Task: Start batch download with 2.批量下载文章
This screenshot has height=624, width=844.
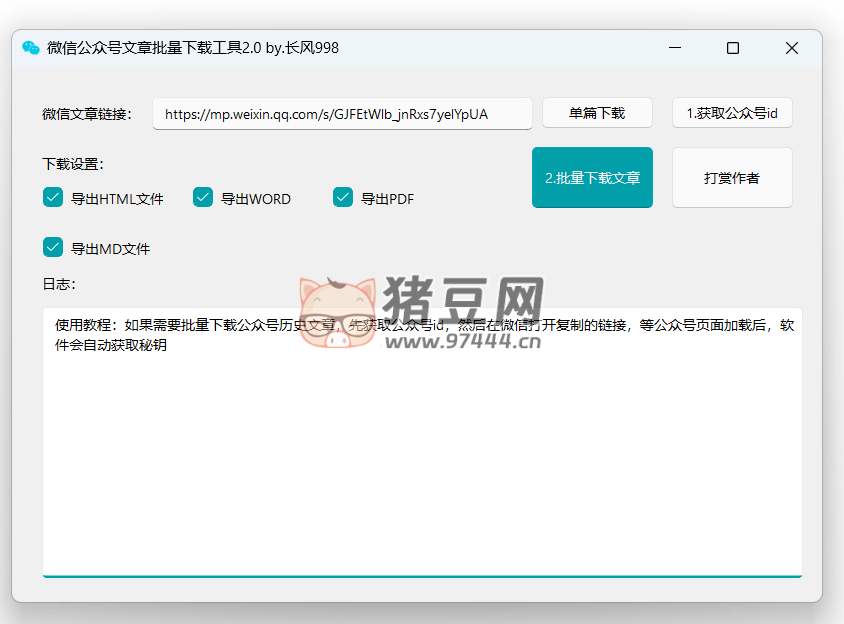Action: tap(592, 178)
